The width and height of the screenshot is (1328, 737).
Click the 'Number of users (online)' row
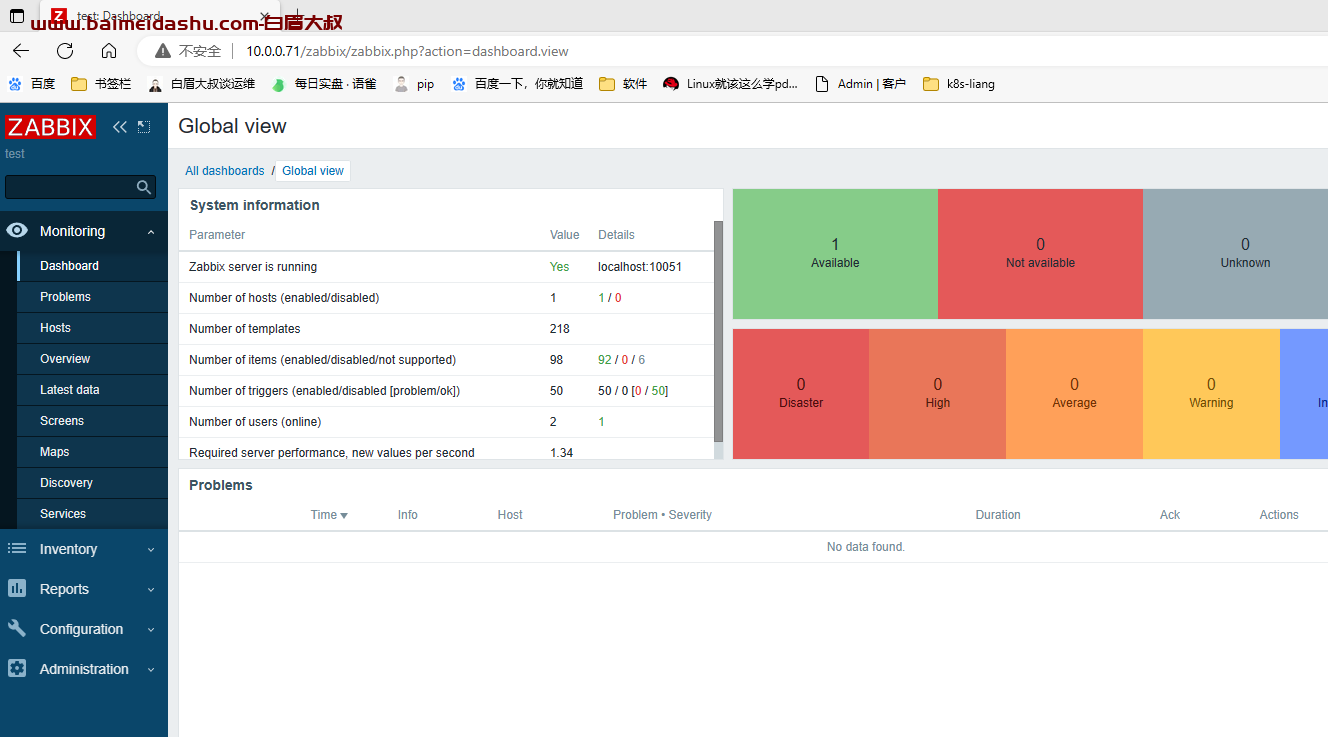tap(446, 422)
